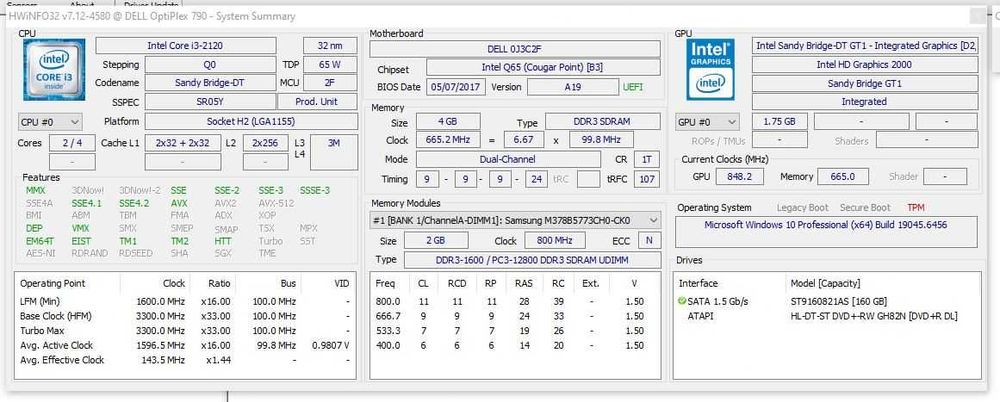1000x402 pixels.
Task: Open the GPU #0 selector dropdown
Action: click(707, 121)
